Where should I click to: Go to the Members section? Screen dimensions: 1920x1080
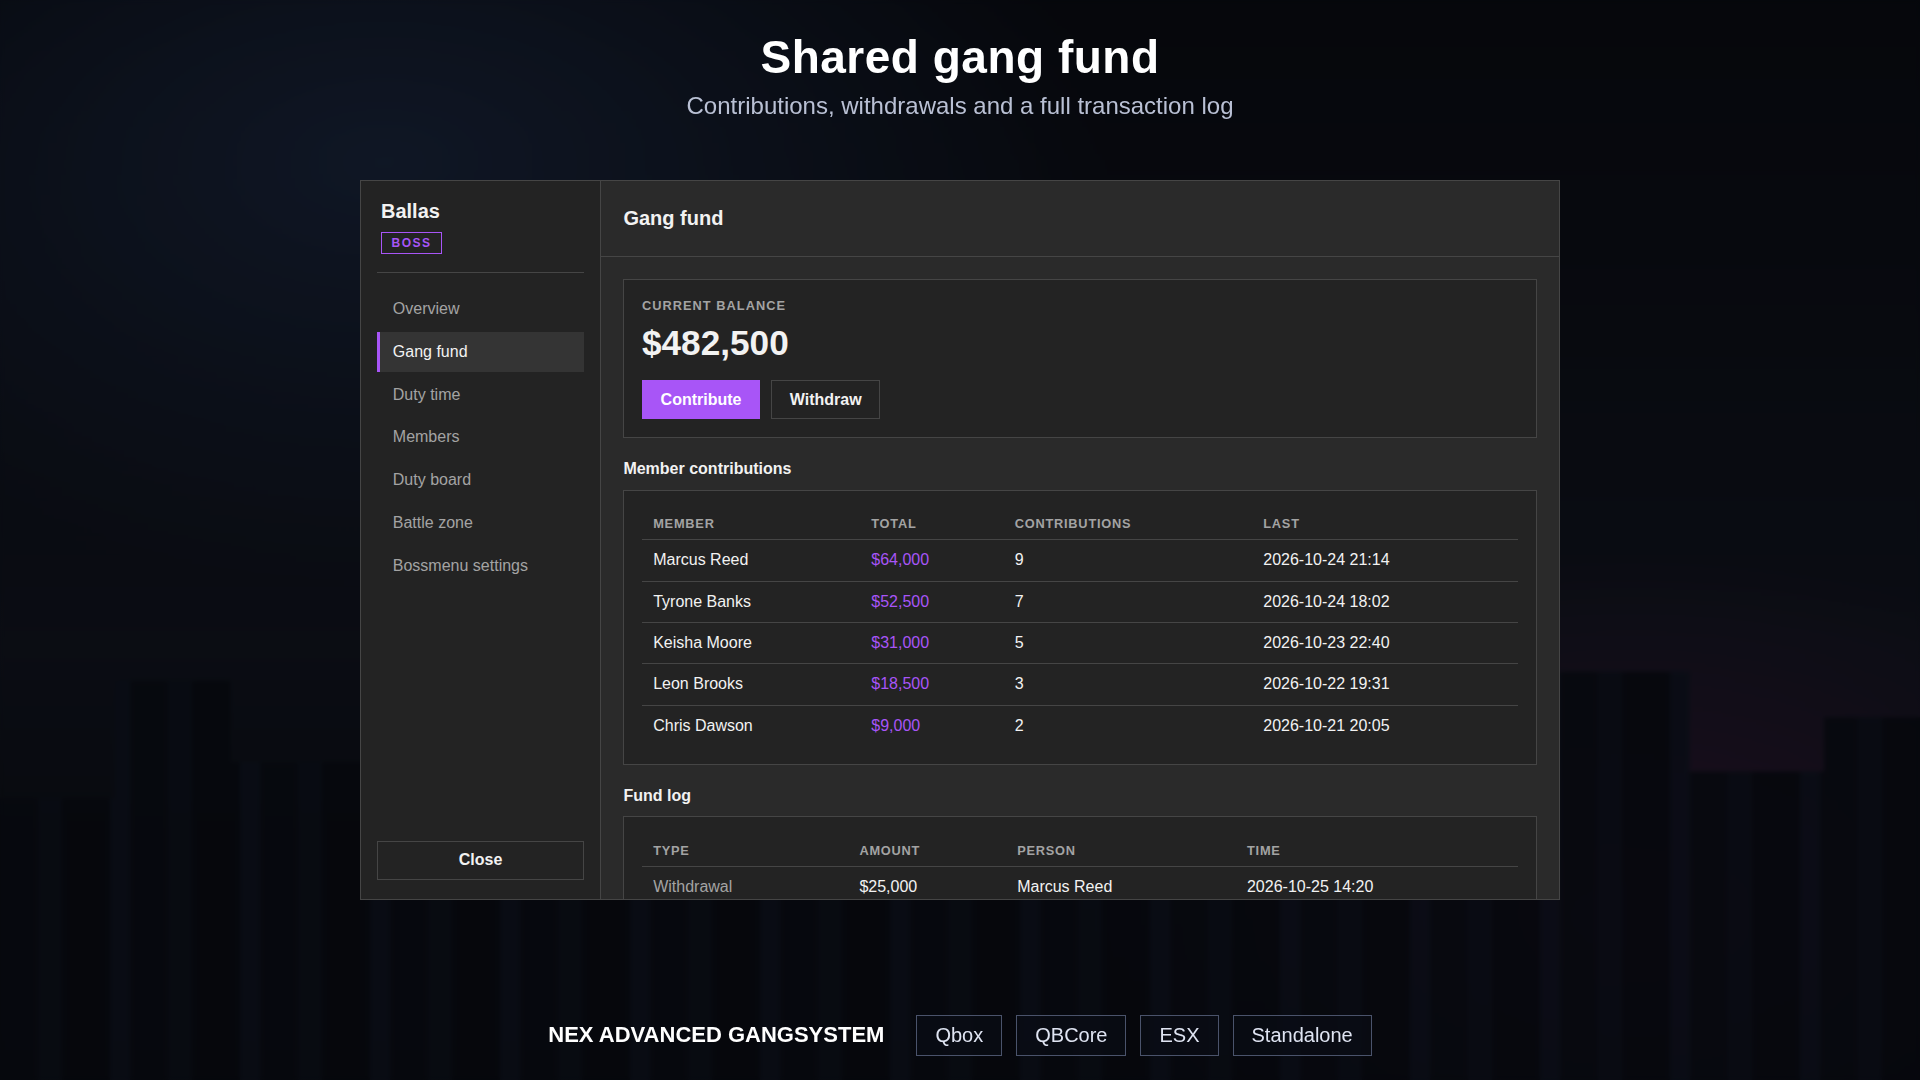480,437
